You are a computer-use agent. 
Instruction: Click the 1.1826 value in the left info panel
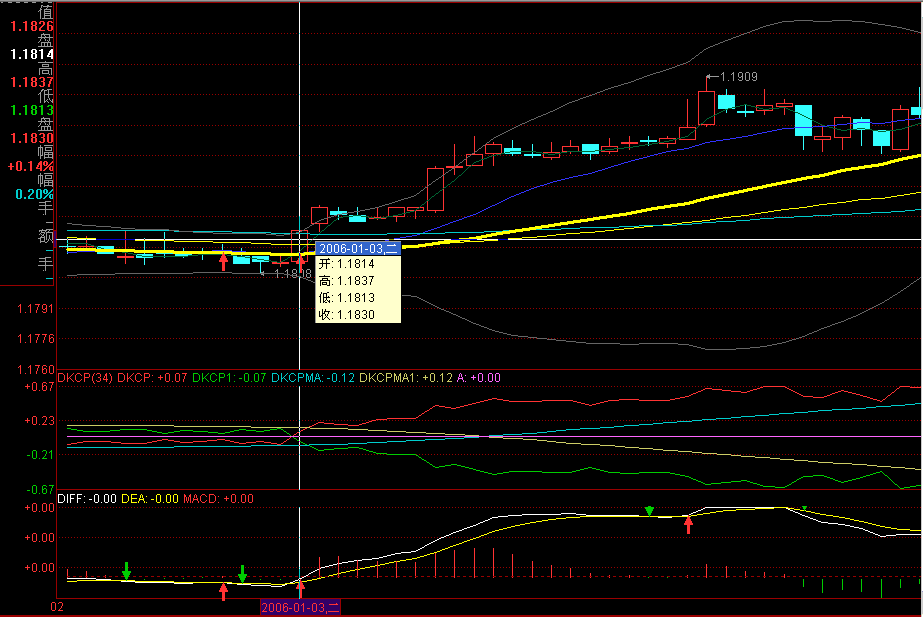click(32, 26)
